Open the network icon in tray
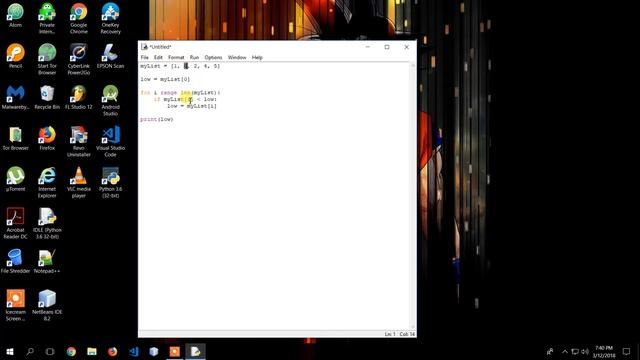This screenshot has width=640, height=360. pos(575,351)
